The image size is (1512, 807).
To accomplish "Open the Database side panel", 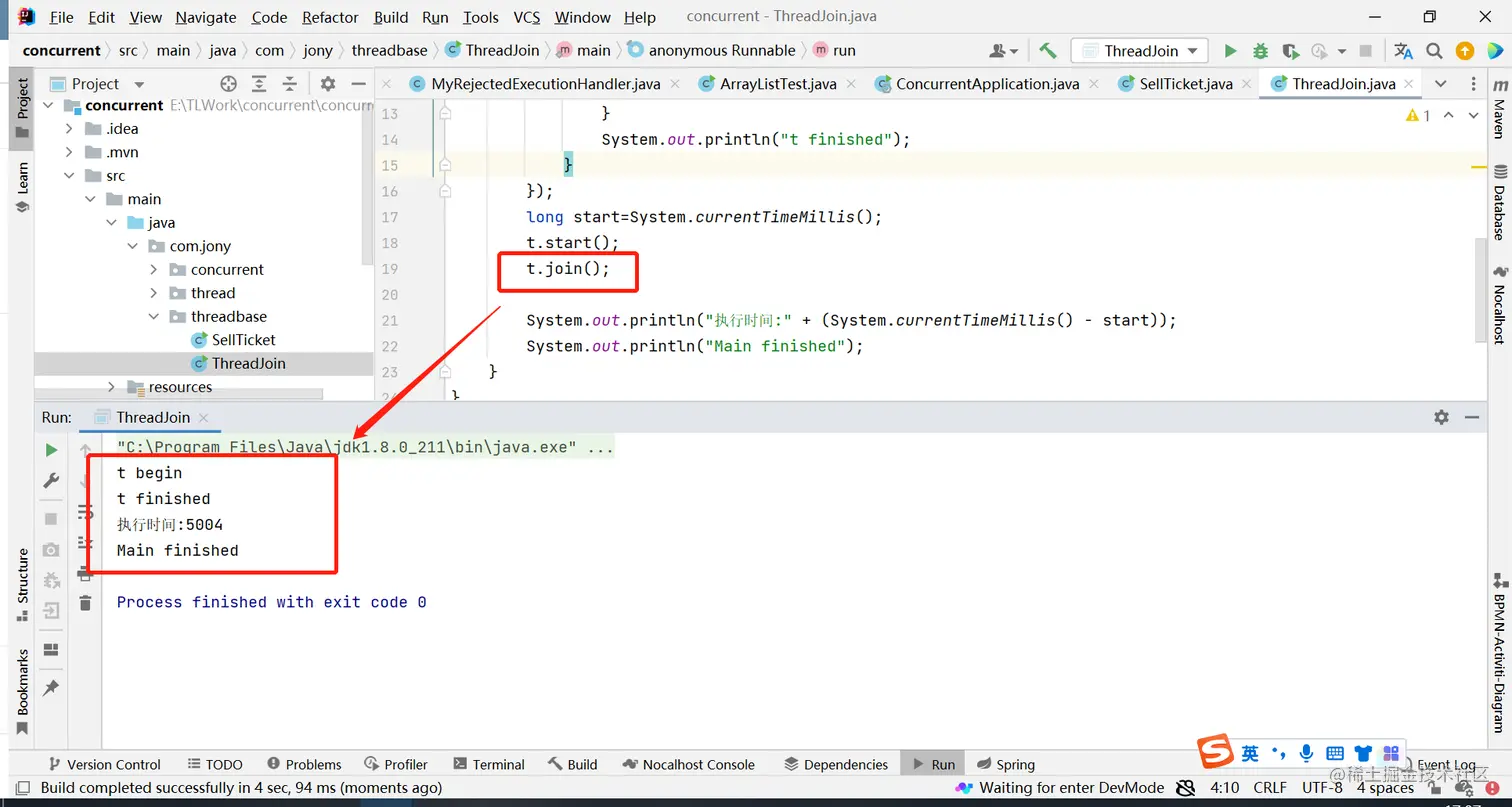I will point(1499,204).
